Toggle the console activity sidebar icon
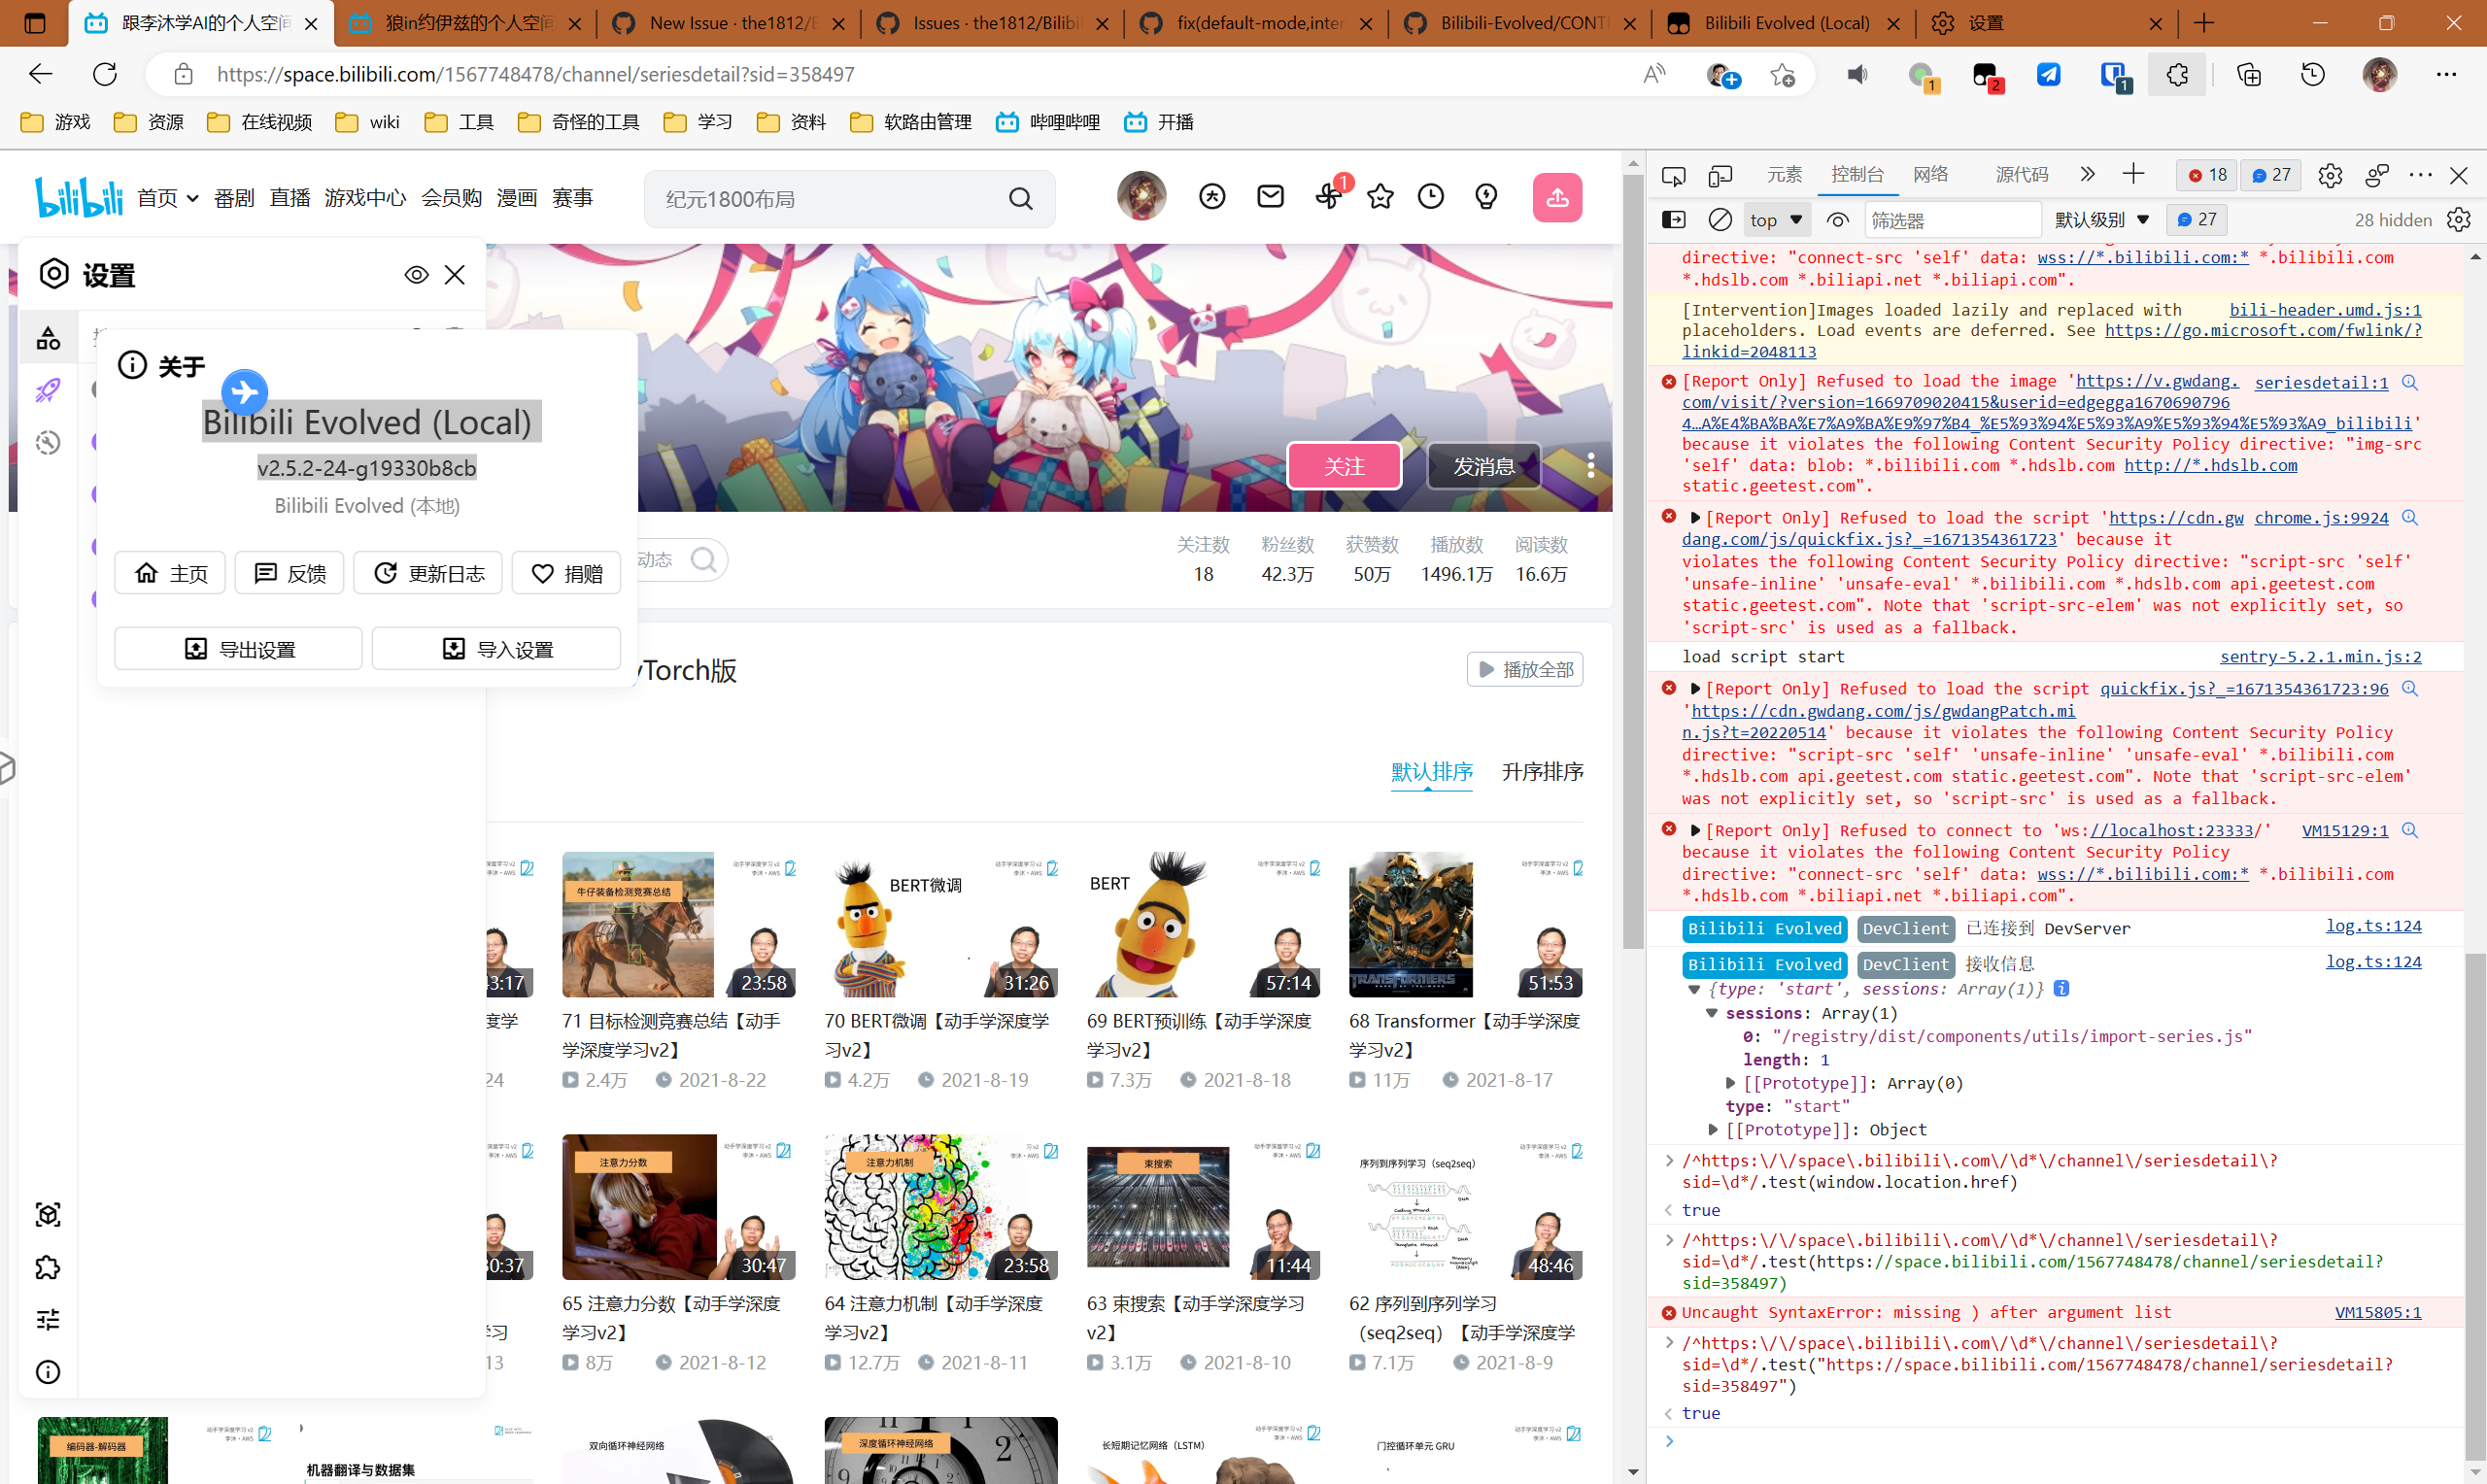Image resolution: width=2487 pixels, height=1484 pixels. click(x=1673, y=219)
